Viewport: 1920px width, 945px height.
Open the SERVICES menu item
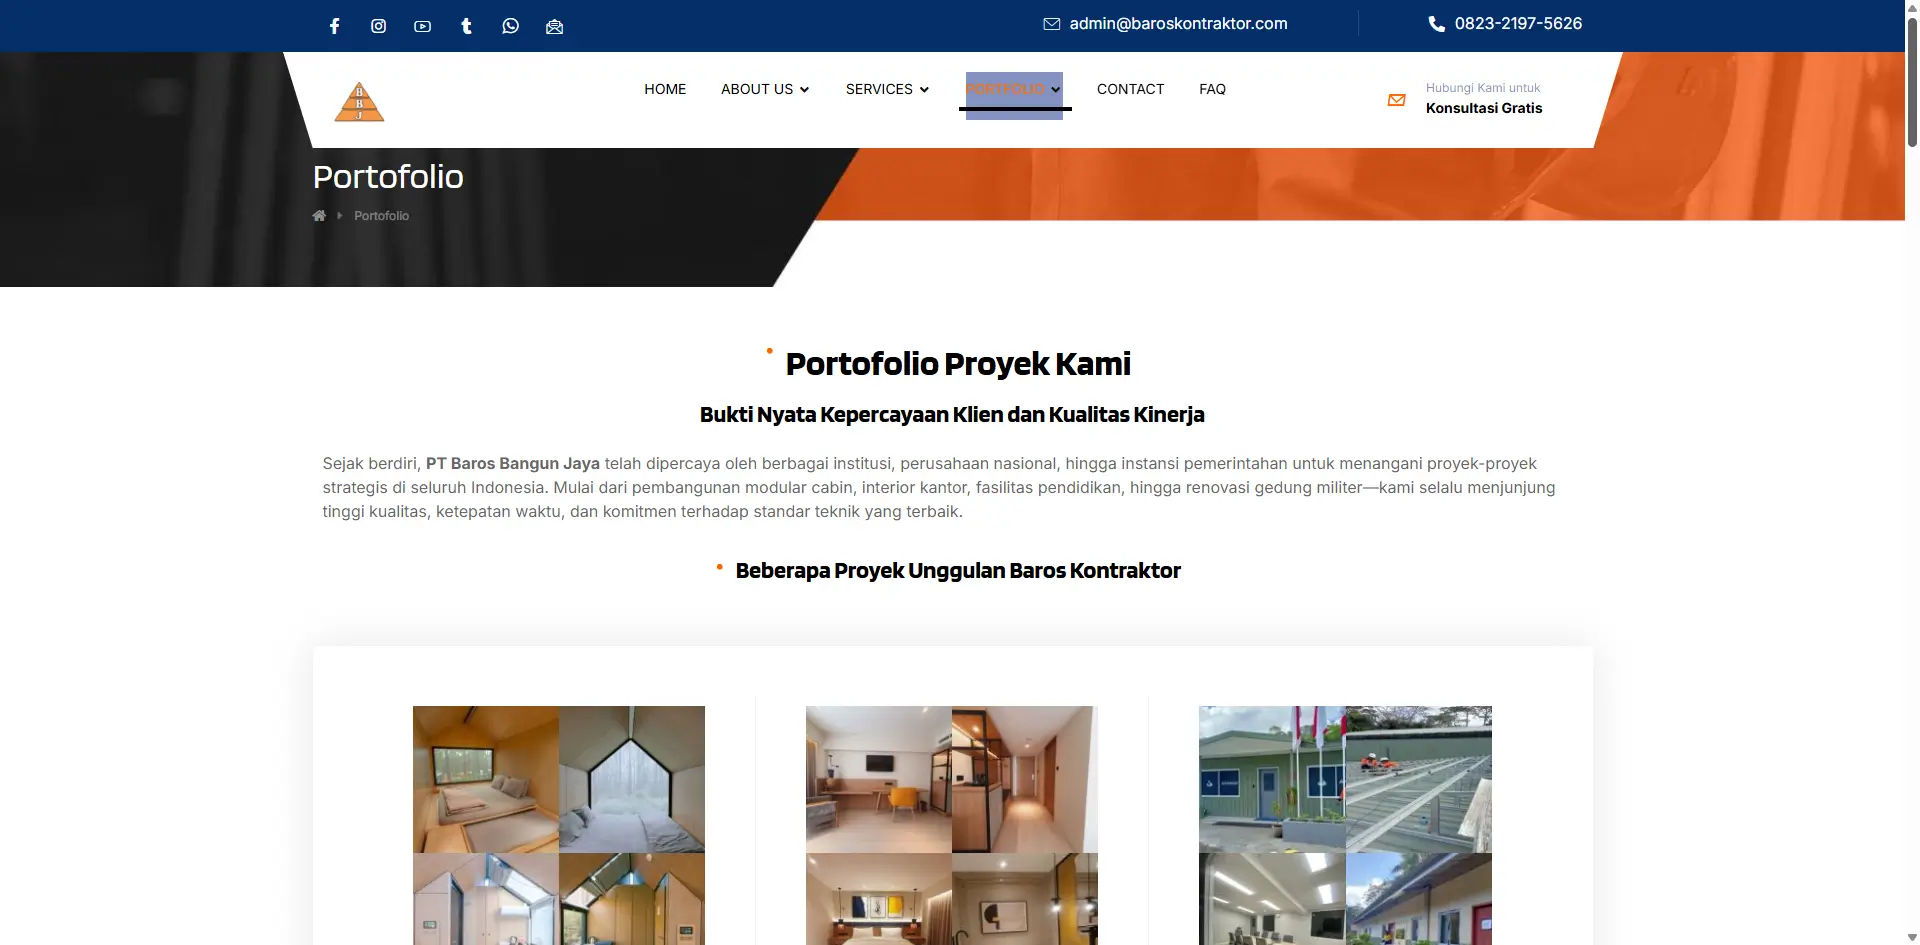tap(879, 89)
